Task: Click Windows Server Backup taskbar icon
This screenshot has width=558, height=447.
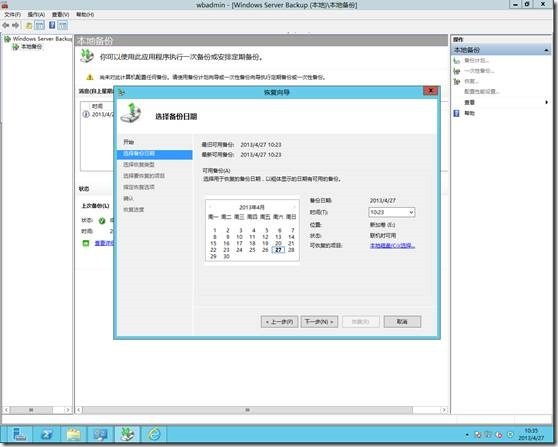Action: 127,435
